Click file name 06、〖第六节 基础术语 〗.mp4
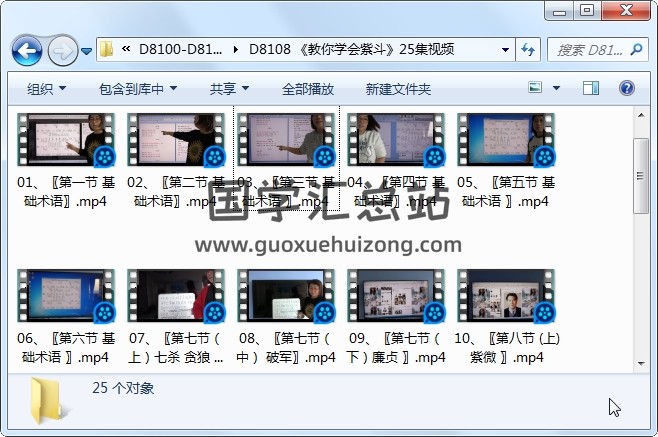This screenshot has height=437, width=658. (x=66, y=348)
